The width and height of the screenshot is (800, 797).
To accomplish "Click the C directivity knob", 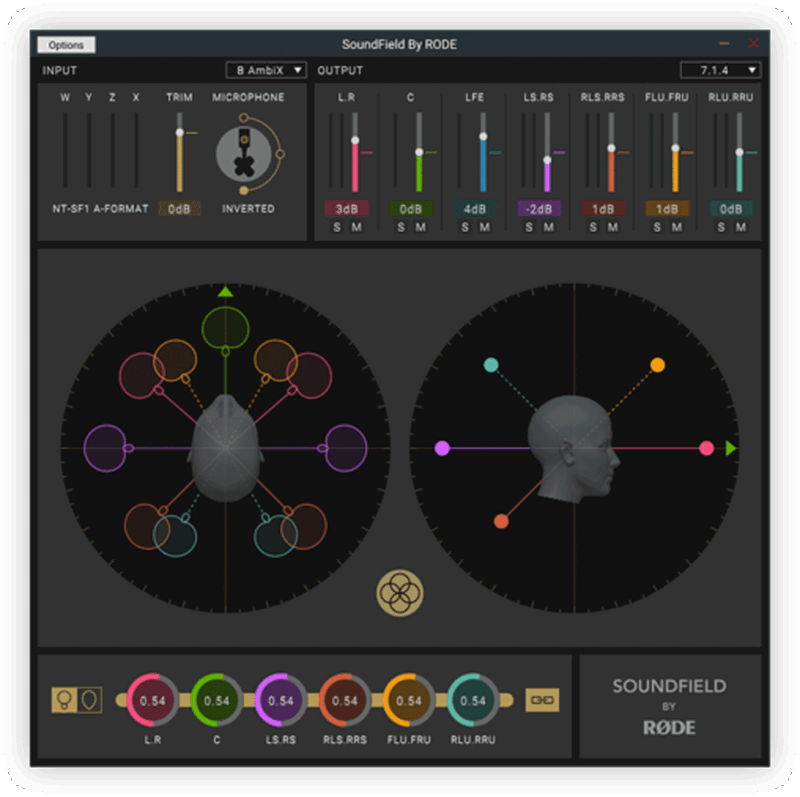I will [216, 701].
